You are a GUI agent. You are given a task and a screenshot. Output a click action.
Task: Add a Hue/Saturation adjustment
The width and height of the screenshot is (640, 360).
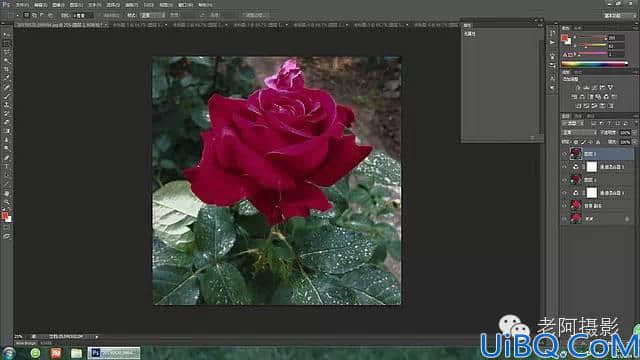(x=574, y=97)
